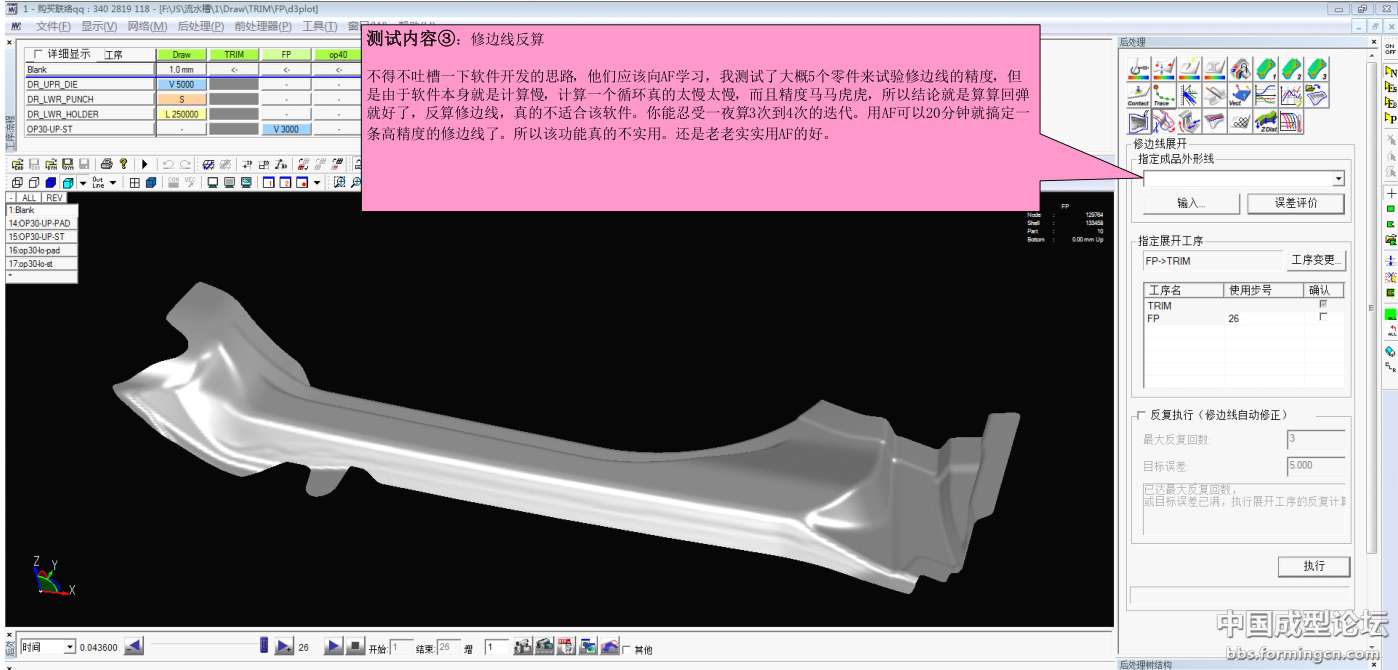
Task: Open the 后处理(P) menu
Action: pos(200,26)
